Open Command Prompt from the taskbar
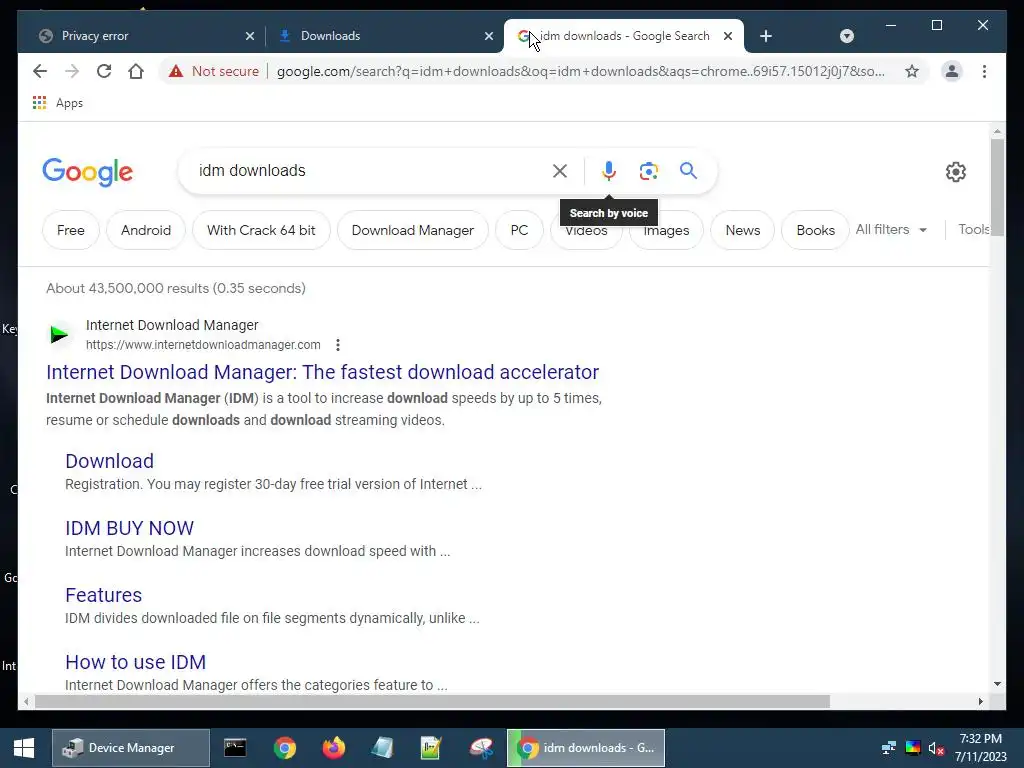The image size is (1024, 768). (235, 748)
